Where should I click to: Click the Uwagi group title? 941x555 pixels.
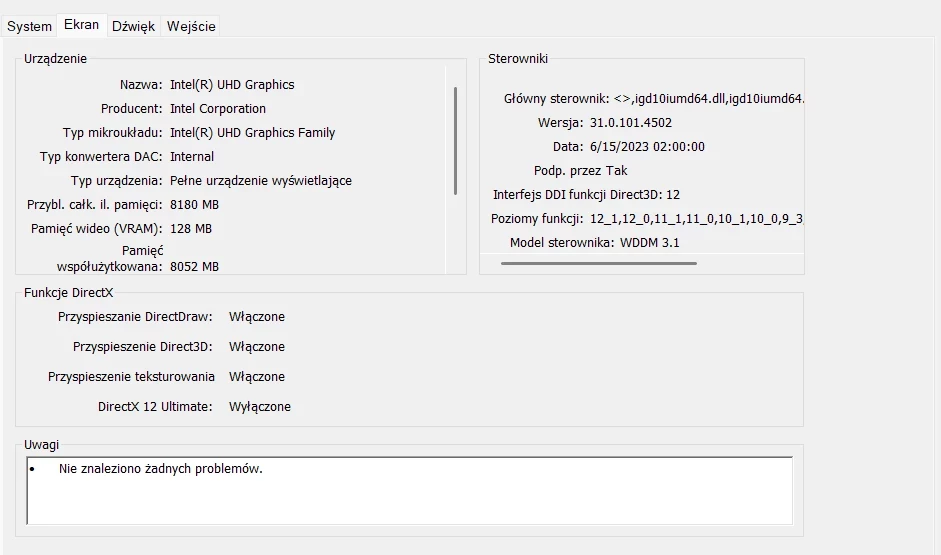click(41, 445)
